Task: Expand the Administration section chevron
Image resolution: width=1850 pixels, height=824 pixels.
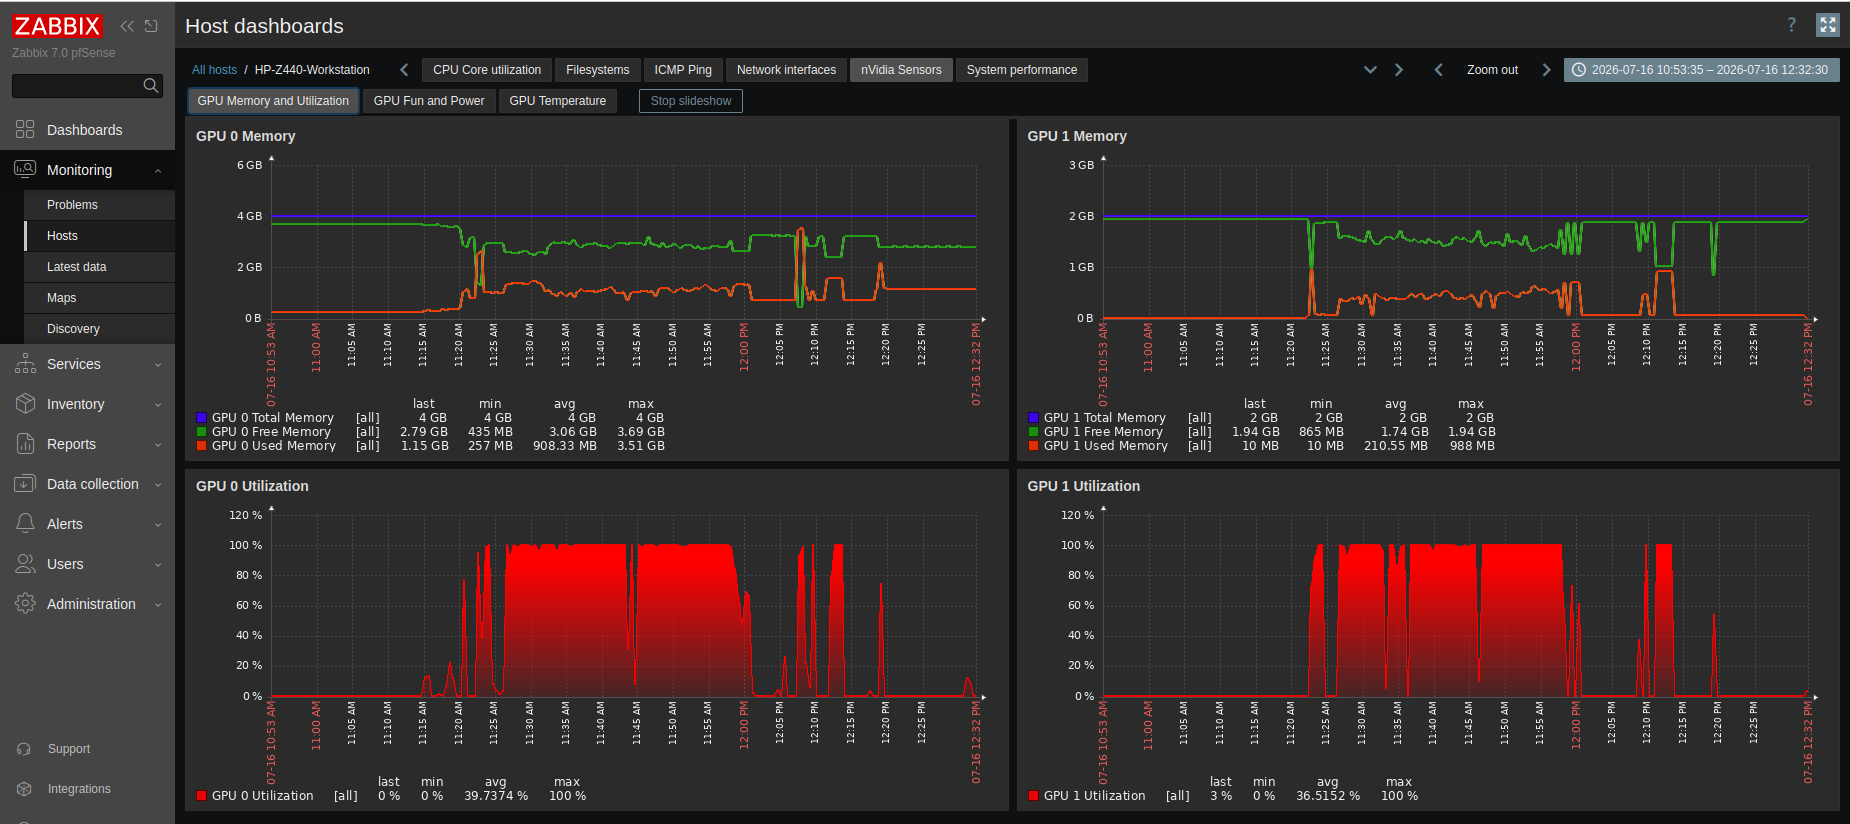Action: click(x=158, y=605)
